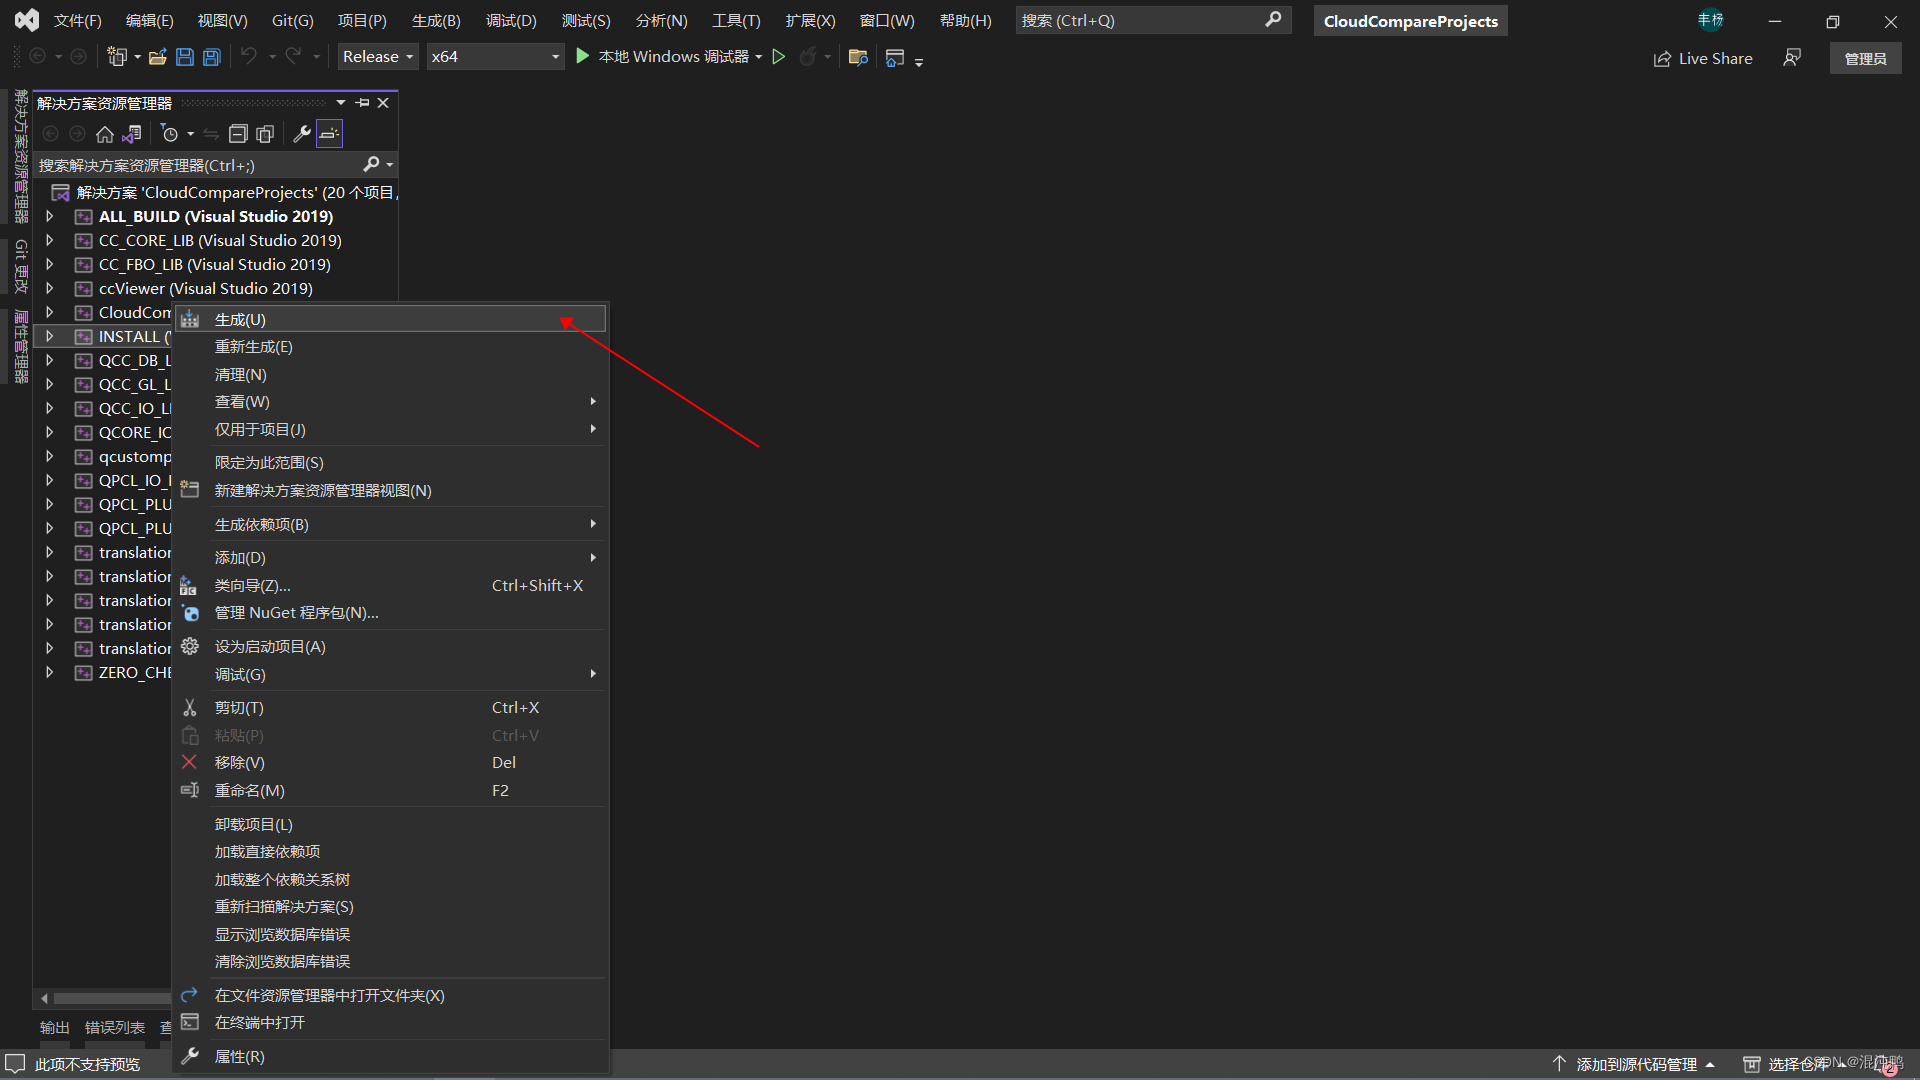The image size is (1920, 1080).
Task: Click the feedback person icon near Live Share
Action: click(1792, 58)
